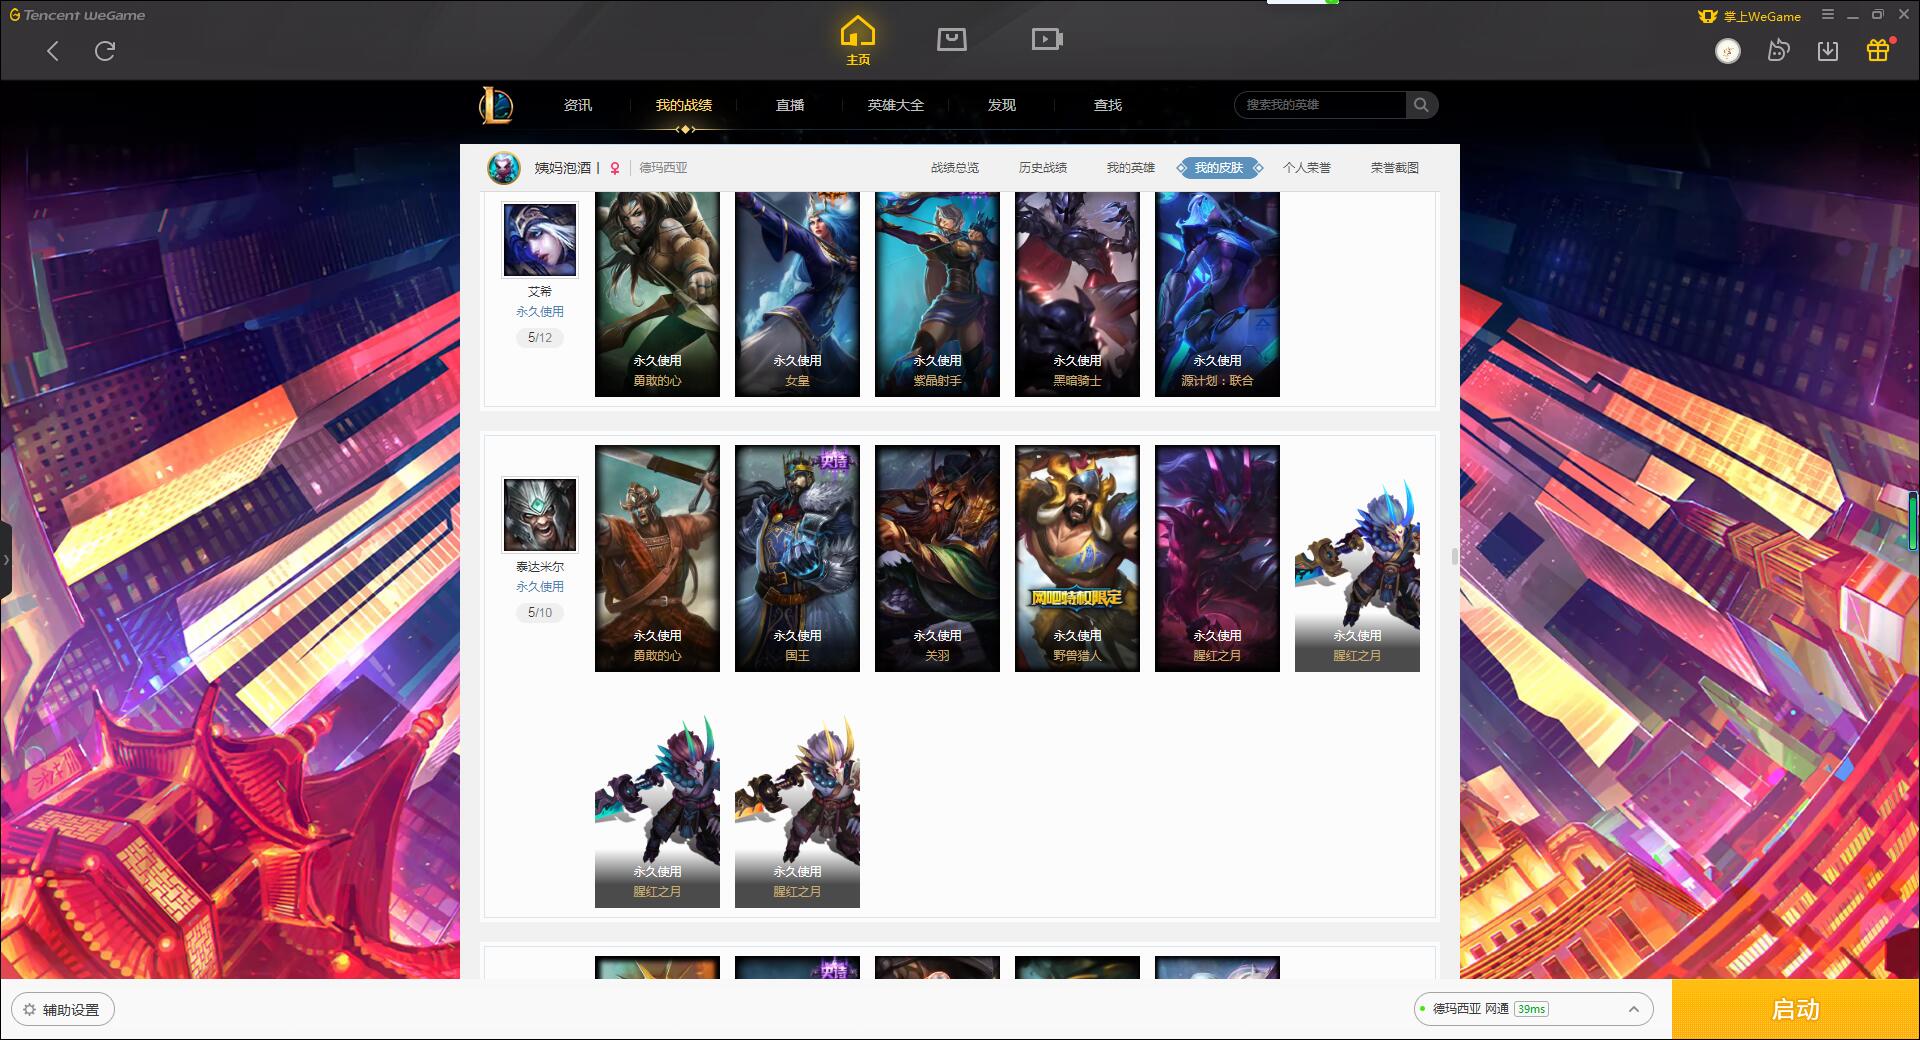Open the friends sharing icon beside the avatar
Image resolution: width=1920 pixels, height=1040 pixels.
coord(1778,50)
